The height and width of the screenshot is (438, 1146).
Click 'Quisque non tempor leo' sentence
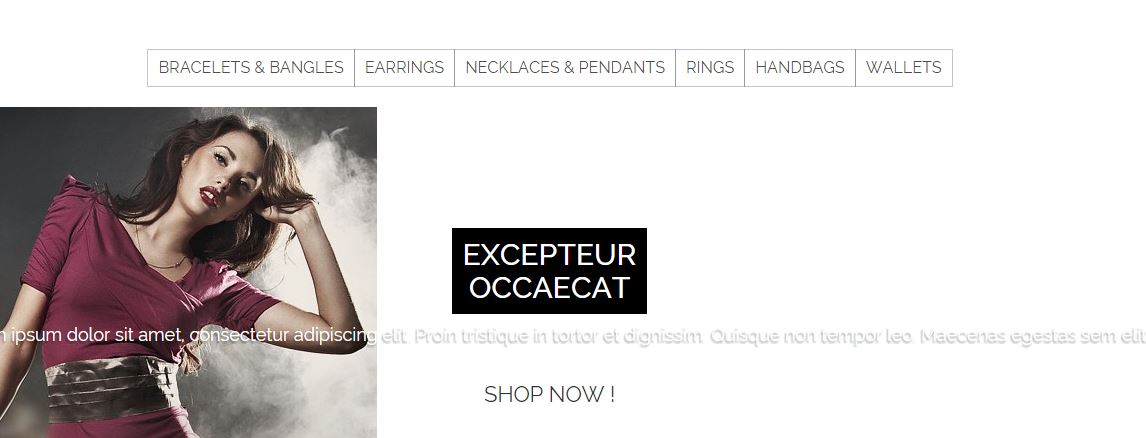click(811, 336)
